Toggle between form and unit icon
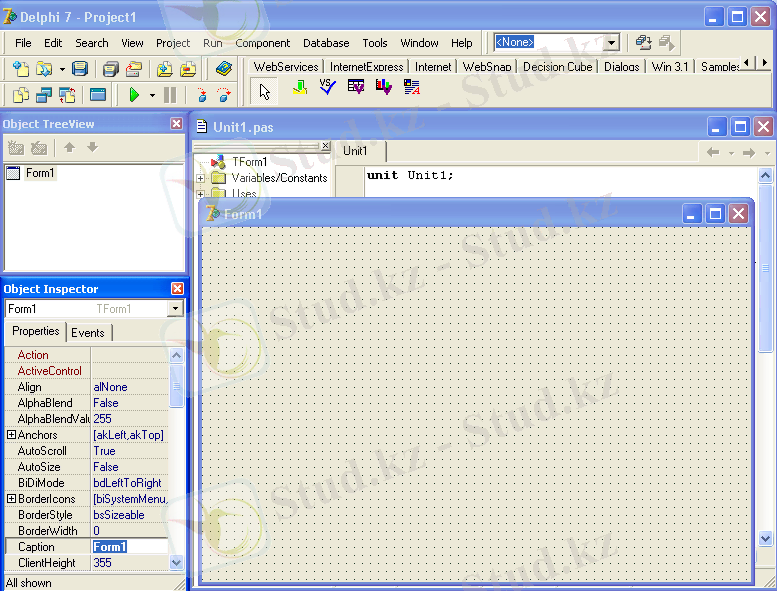The height and width of the screenshot is (591, 777). pyautogui.click(x=67, y=94)
